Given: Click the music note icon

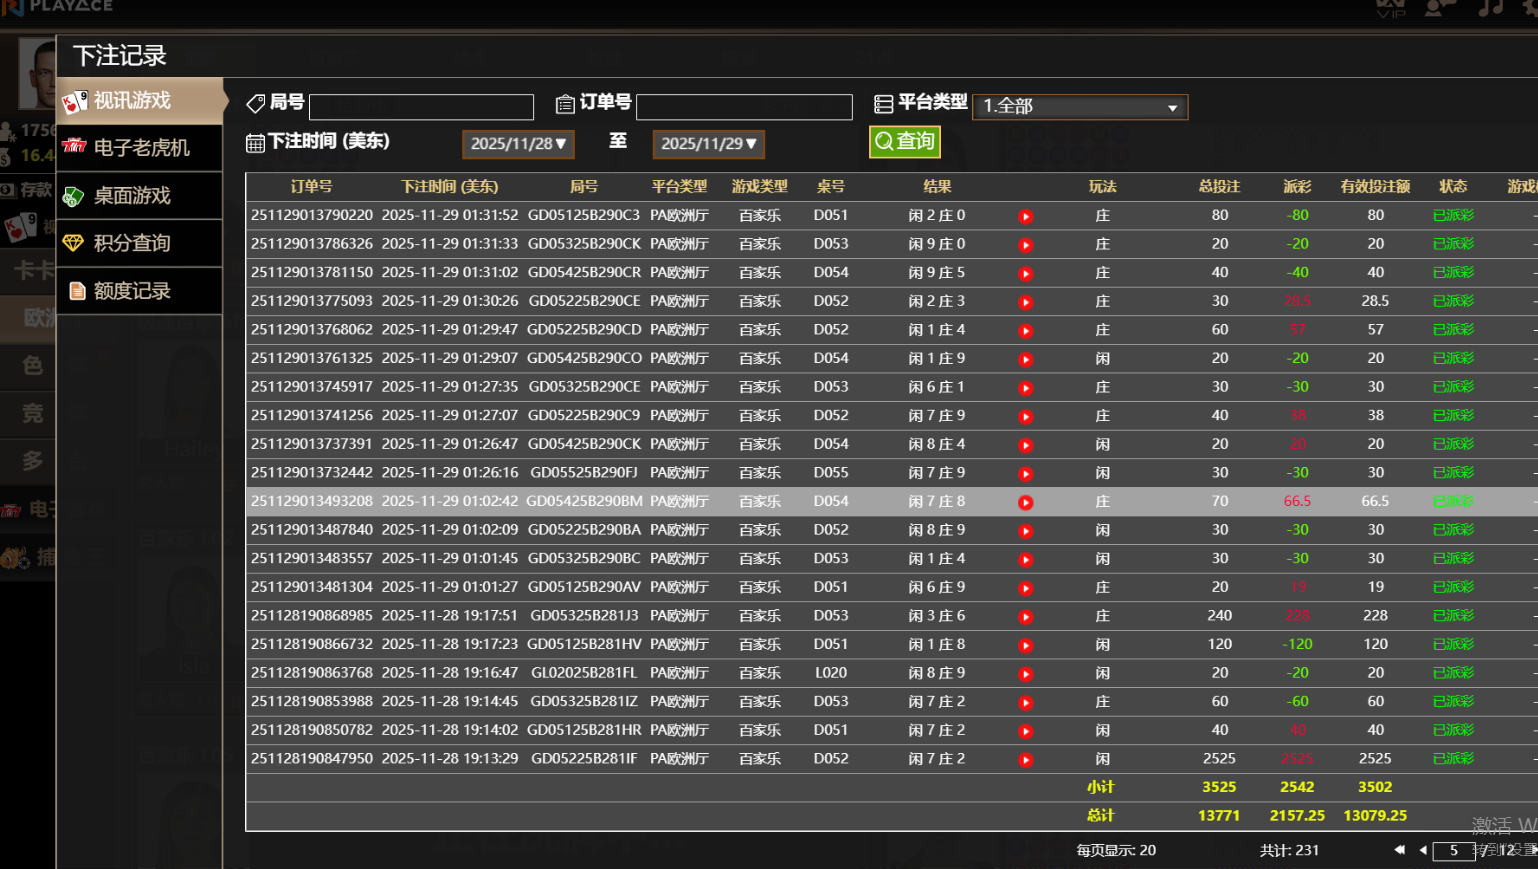Looking at the screenshot, I should 1490,8.
